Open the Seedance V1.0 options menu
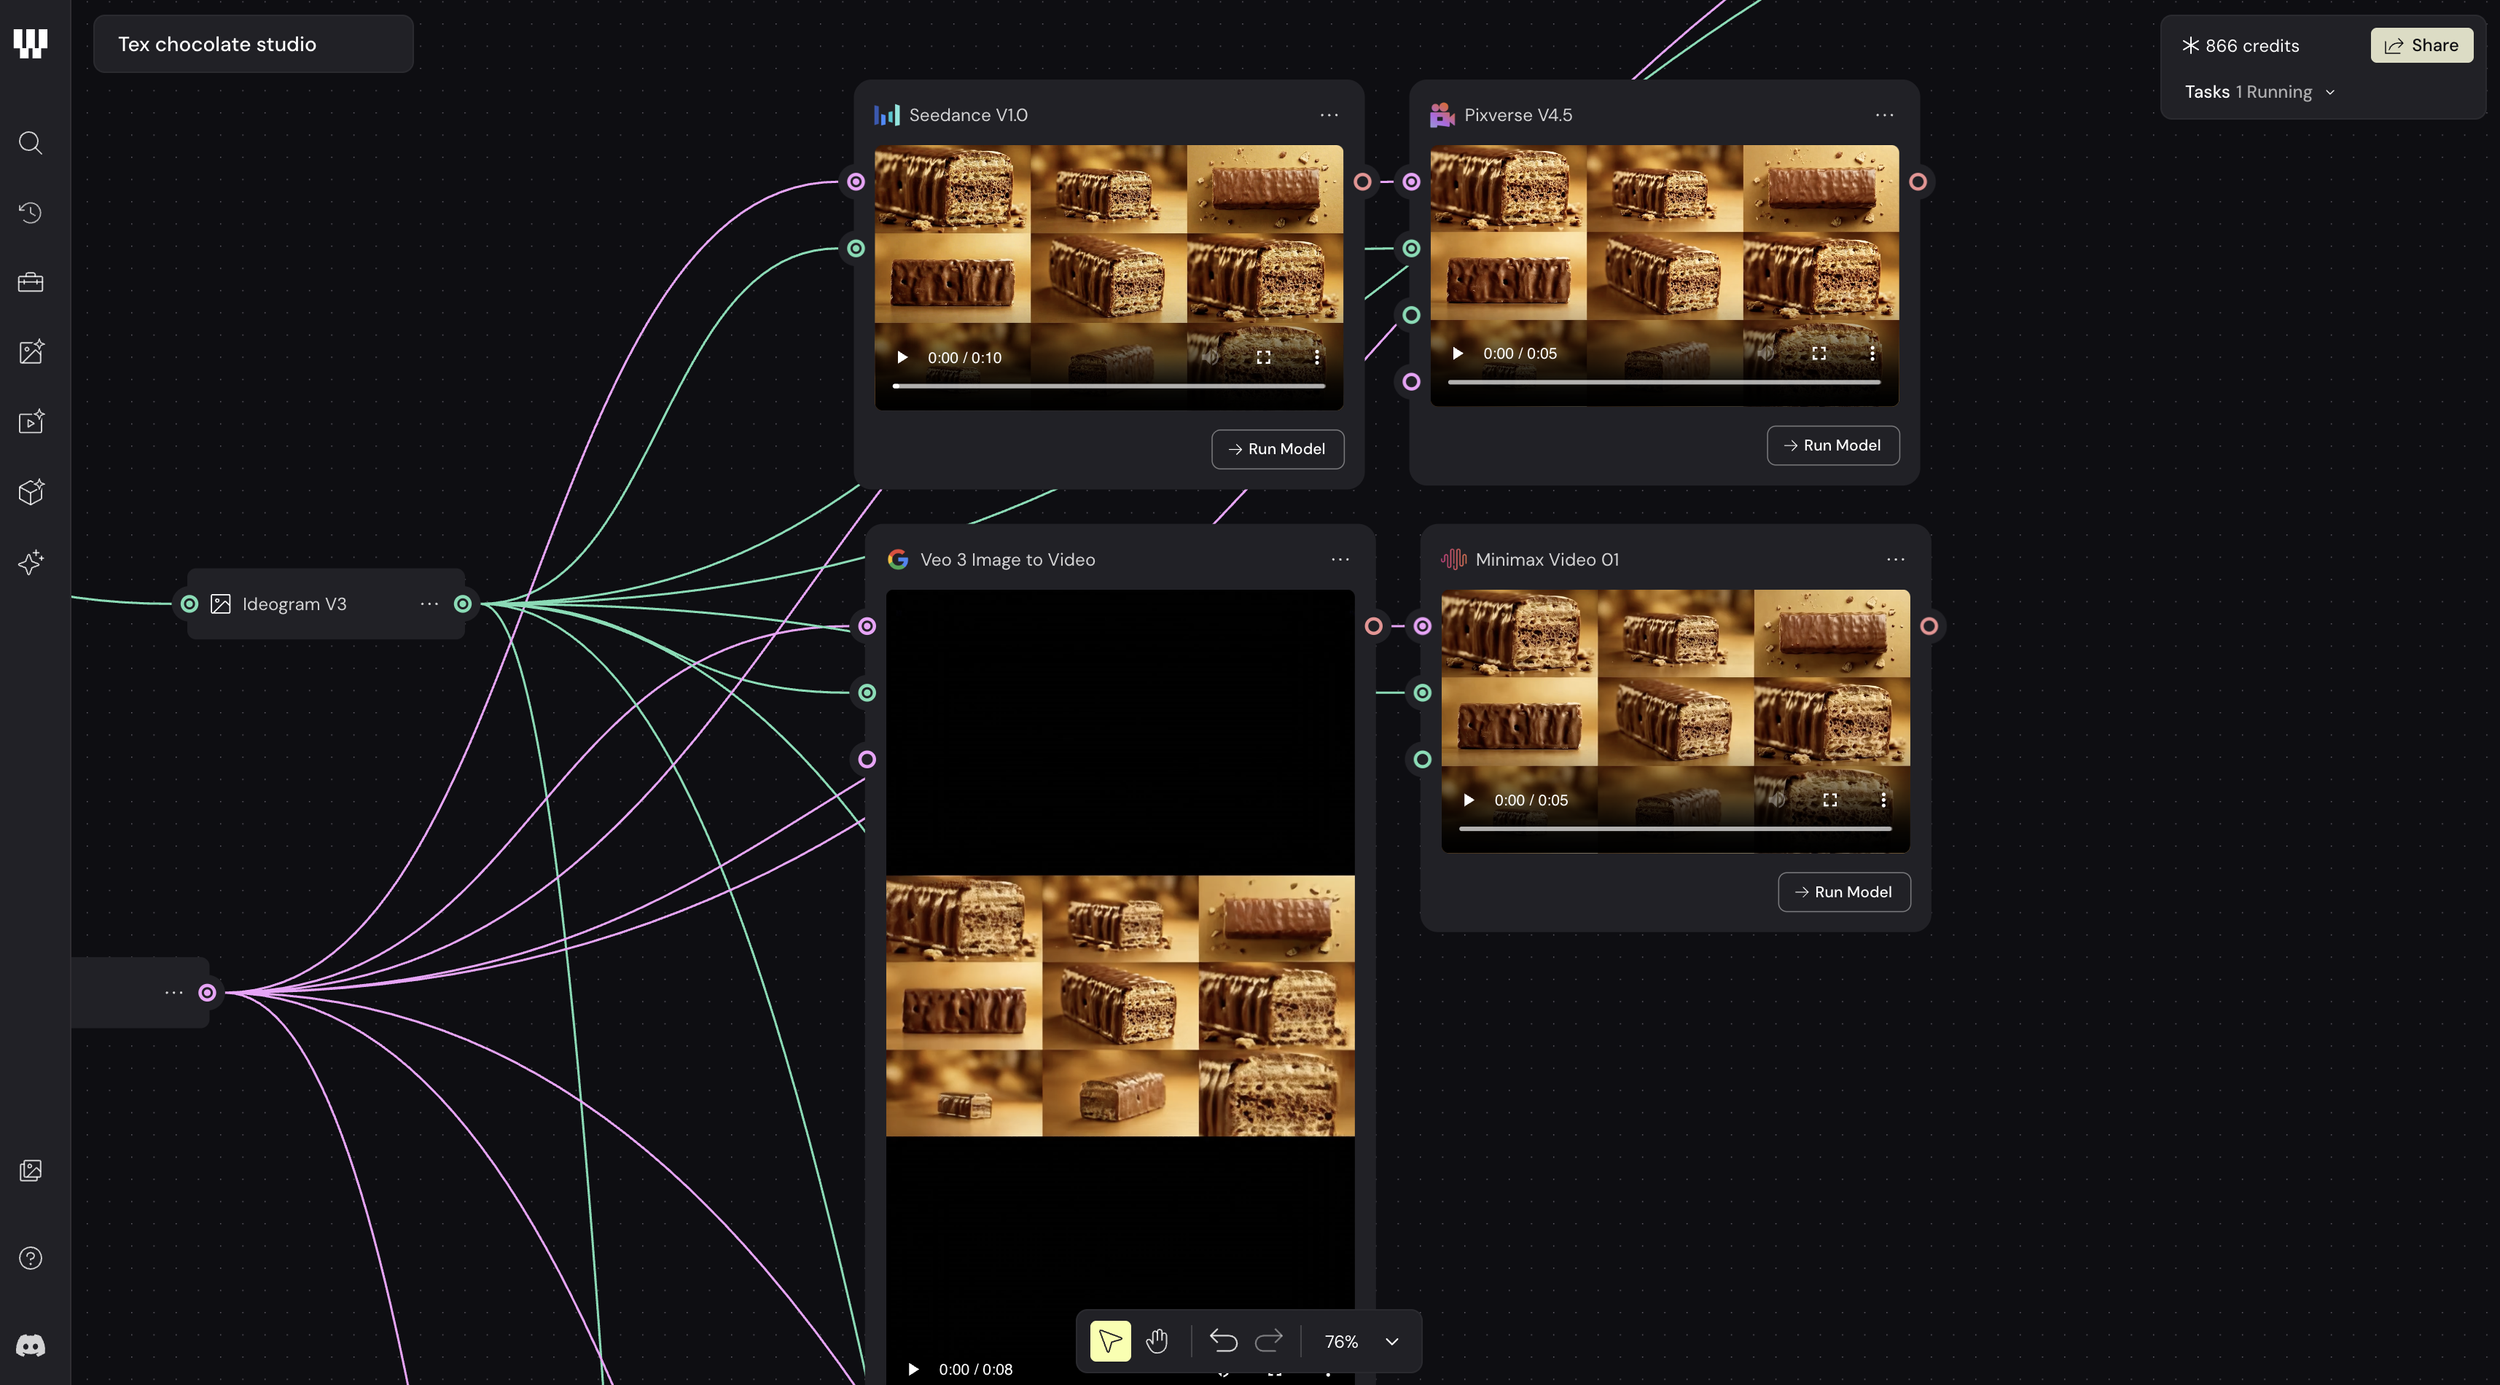This screenshot has height=1385, width=2500. pos(1330,114)
